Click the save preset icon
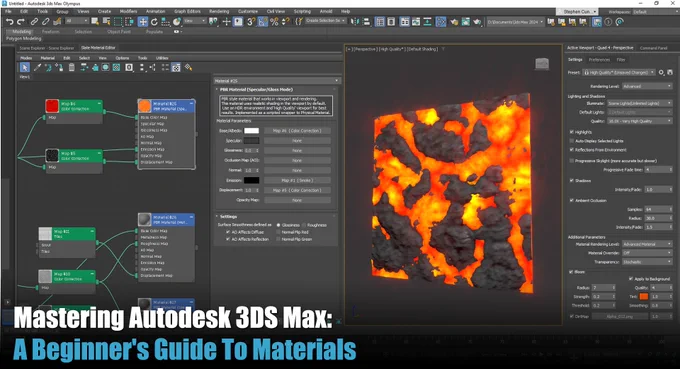680x369 pixels. click(x=670, y=72)
